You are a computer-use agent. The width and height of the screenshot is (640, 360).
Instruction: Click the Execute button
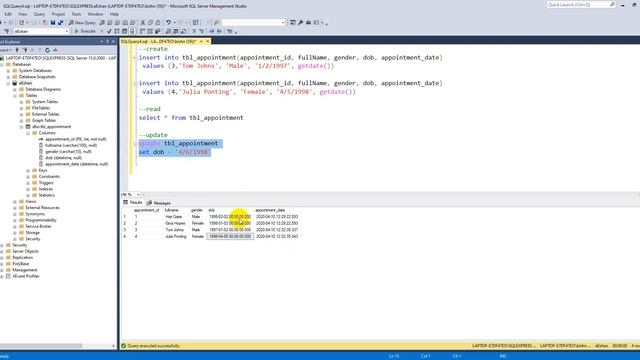click(85, 31)
